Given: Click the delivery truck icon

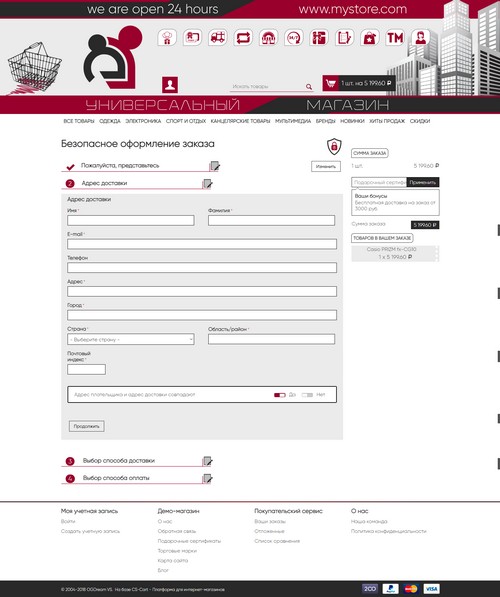Looking at the screenshot, I should [x=217, y=38].
